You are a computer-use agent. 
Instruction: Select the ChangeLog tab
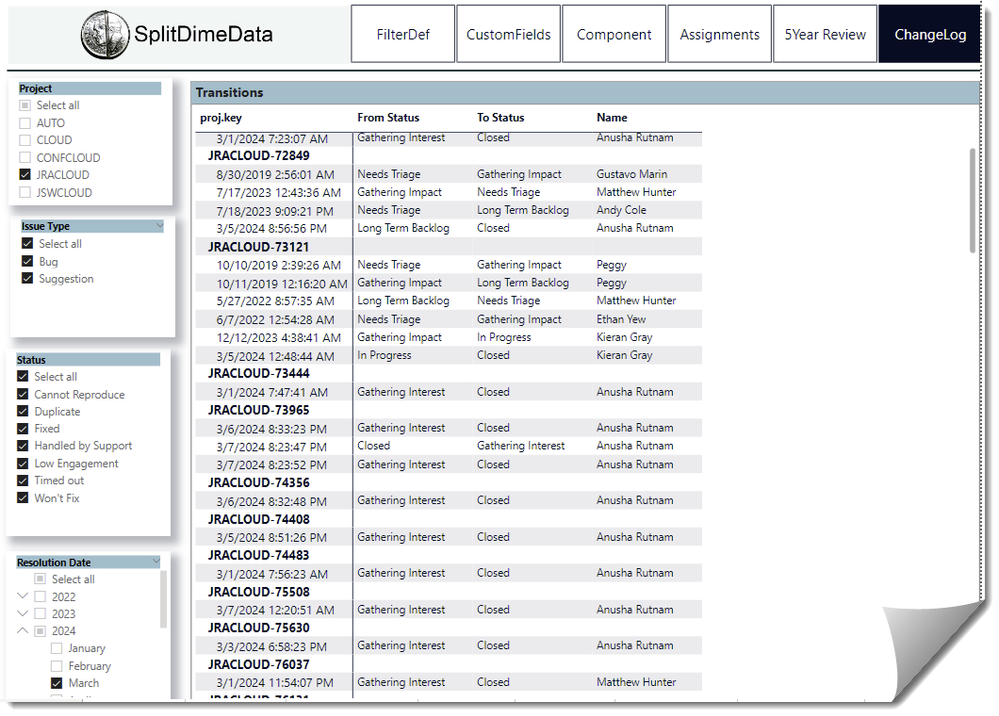coord(930,34)
